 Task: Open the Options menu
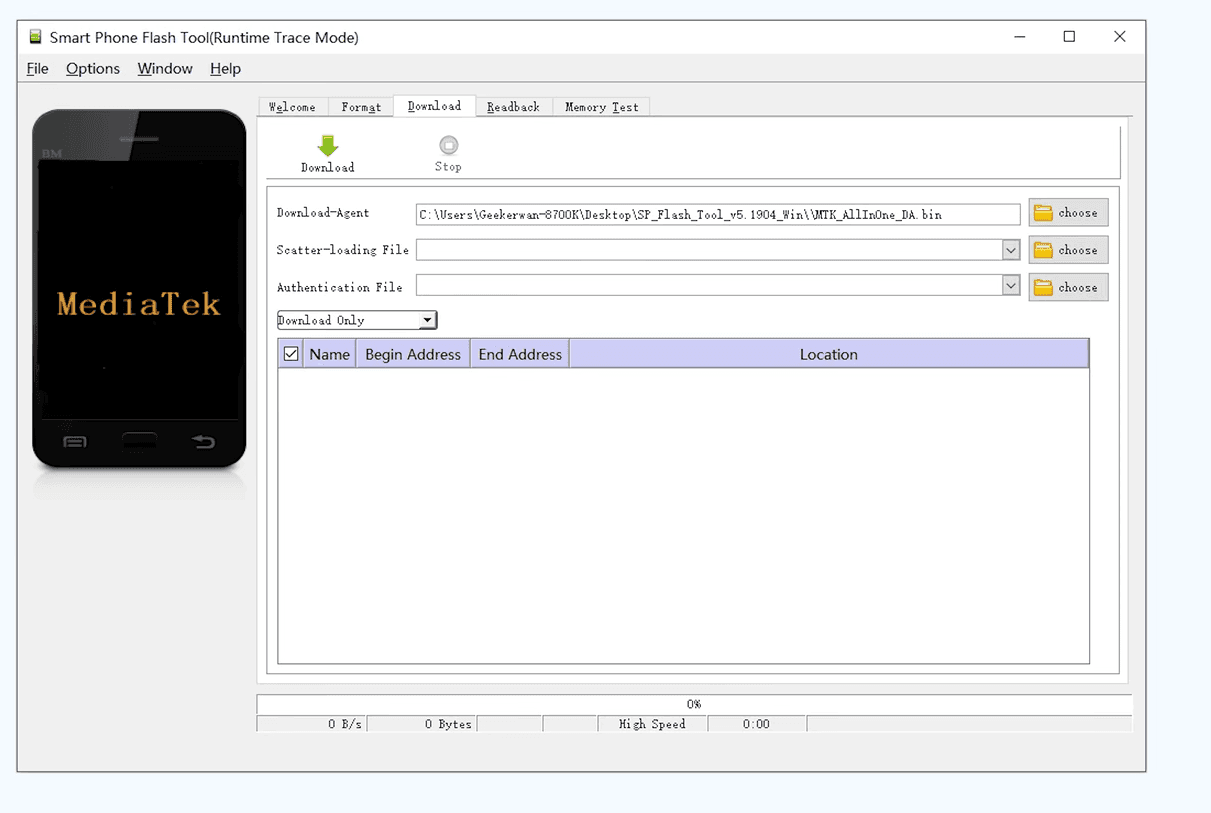coord(93,69)
